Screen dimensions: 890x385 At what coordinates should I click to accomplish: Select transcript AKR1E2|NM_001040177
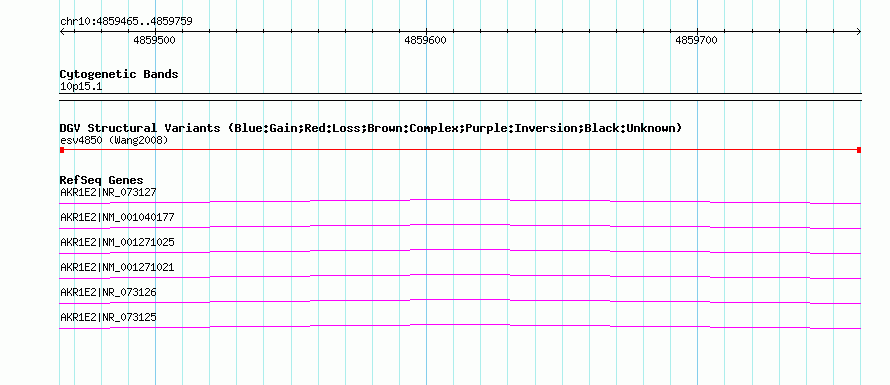click(x=117, y=217)
